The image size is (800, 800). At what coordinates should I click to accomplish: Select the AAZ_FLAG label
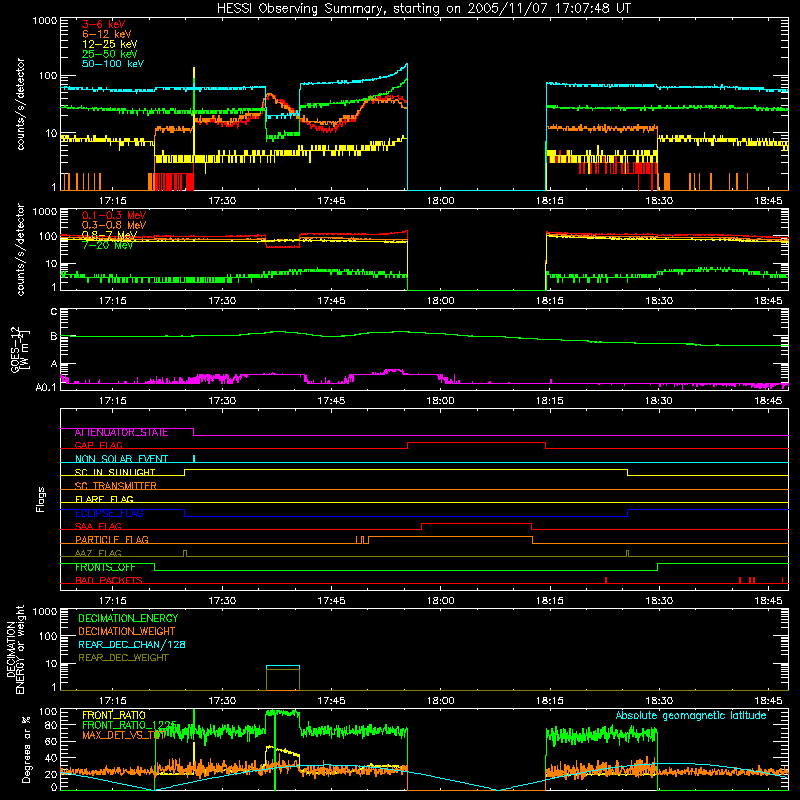[x=98, y=553]
